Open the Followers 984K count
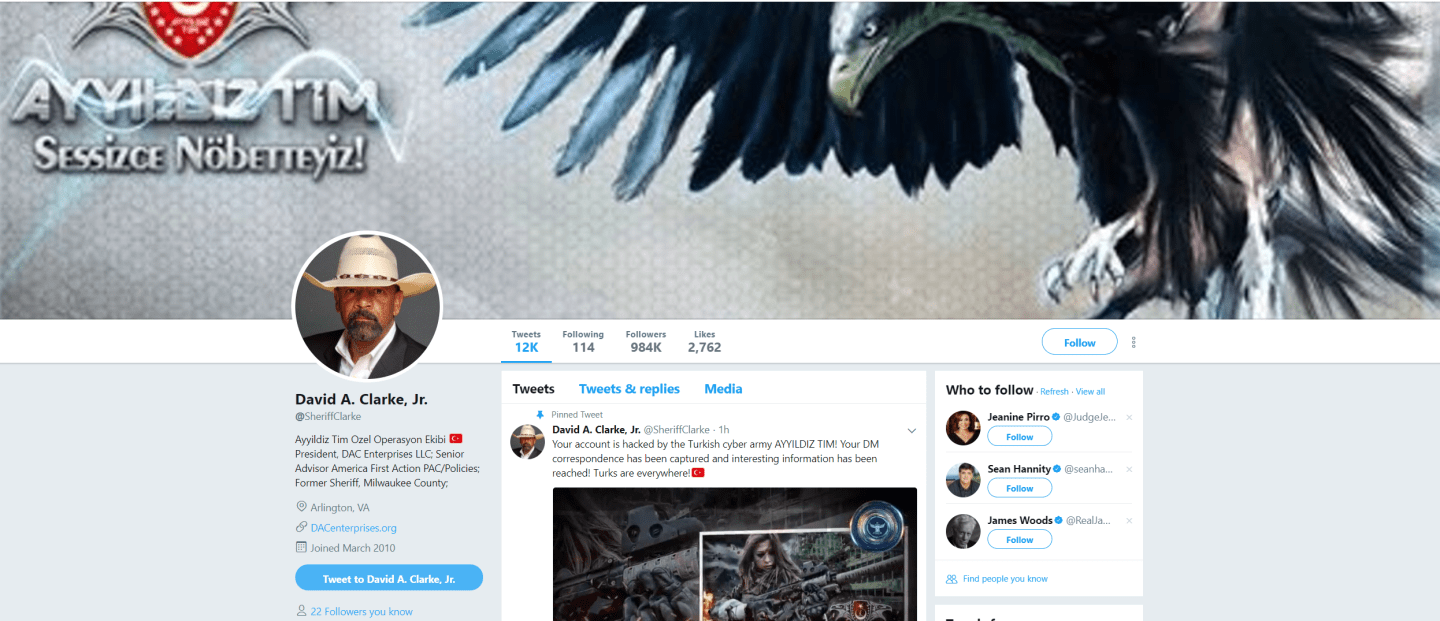This screenshot has height=621, width=1440. [x=645, y=342]
